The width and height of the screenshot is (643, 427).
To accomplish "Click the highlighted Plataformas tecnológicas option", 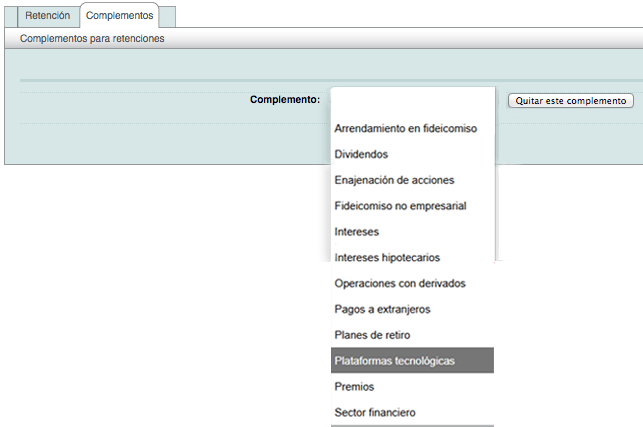I will coord(394,361).
